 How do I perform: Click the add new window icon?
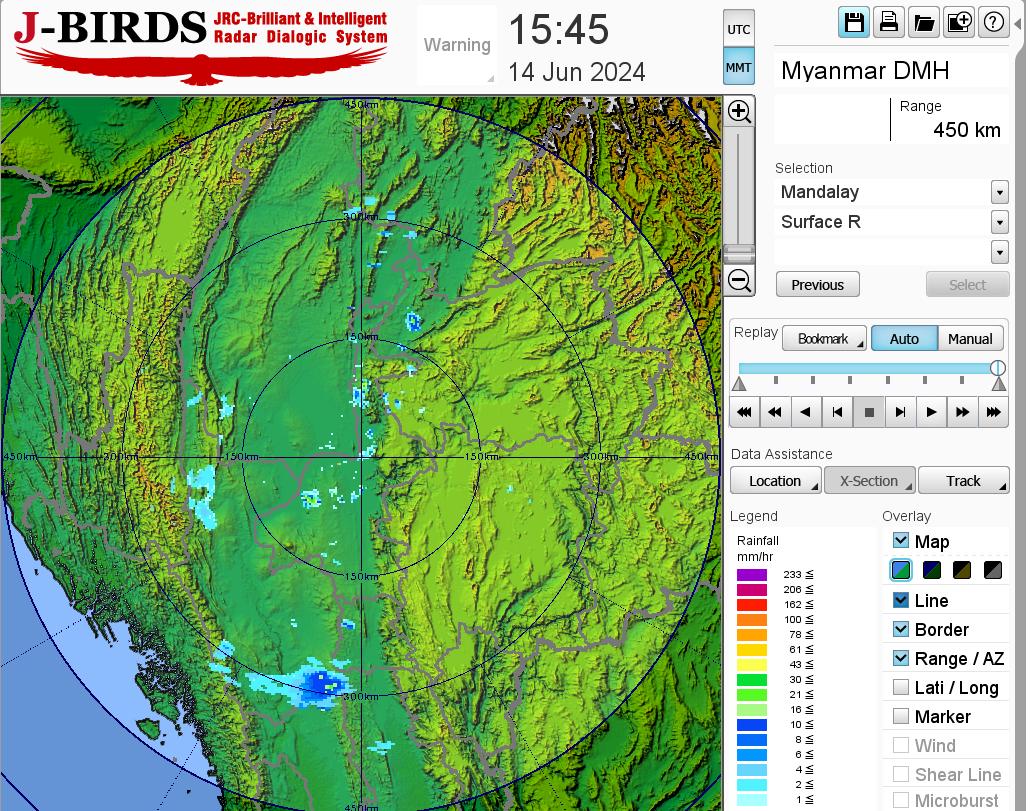click(958, 23)
